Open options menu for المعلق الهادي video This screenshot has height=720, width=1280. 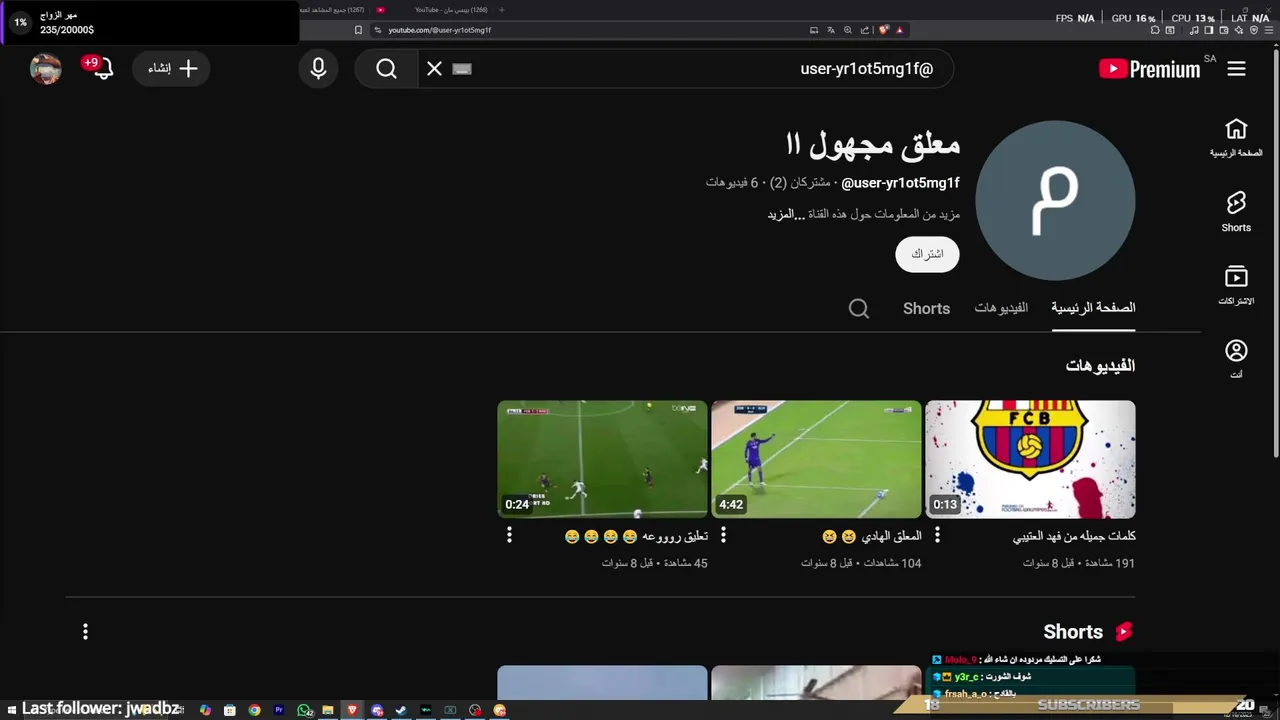723,535
